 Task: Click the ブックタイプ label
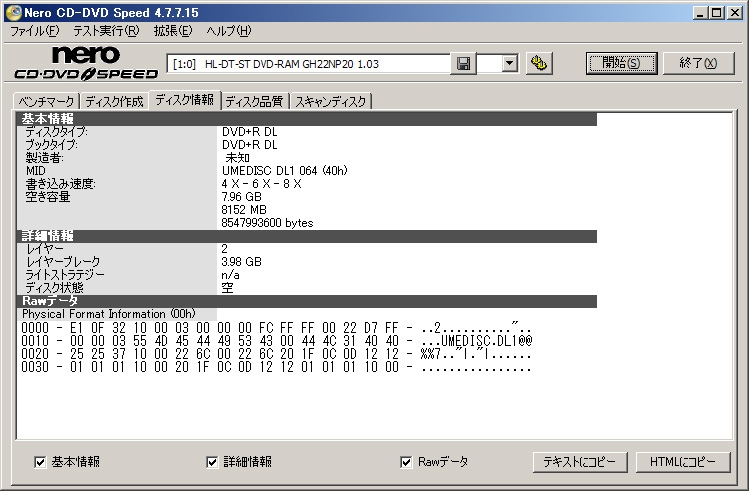(51, 145)
